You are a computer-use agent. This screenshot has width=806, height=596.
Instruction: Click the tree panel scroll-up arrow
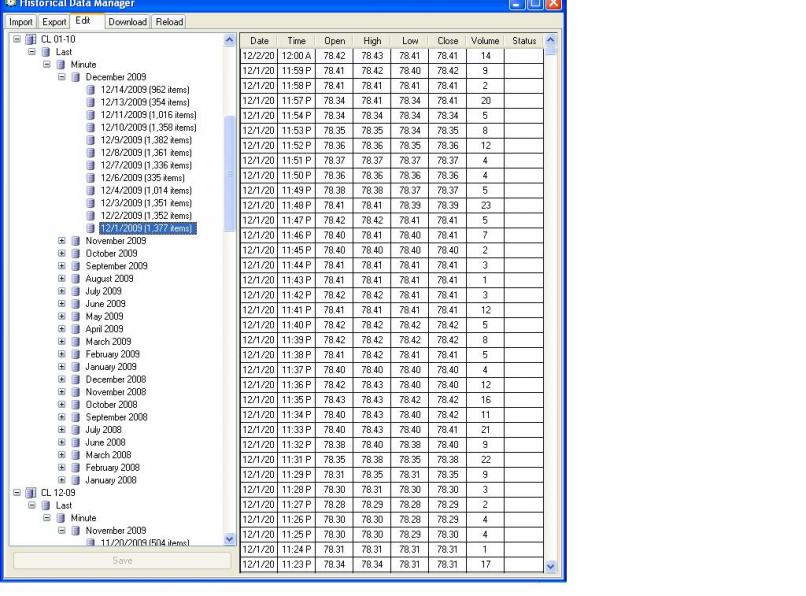230,40
